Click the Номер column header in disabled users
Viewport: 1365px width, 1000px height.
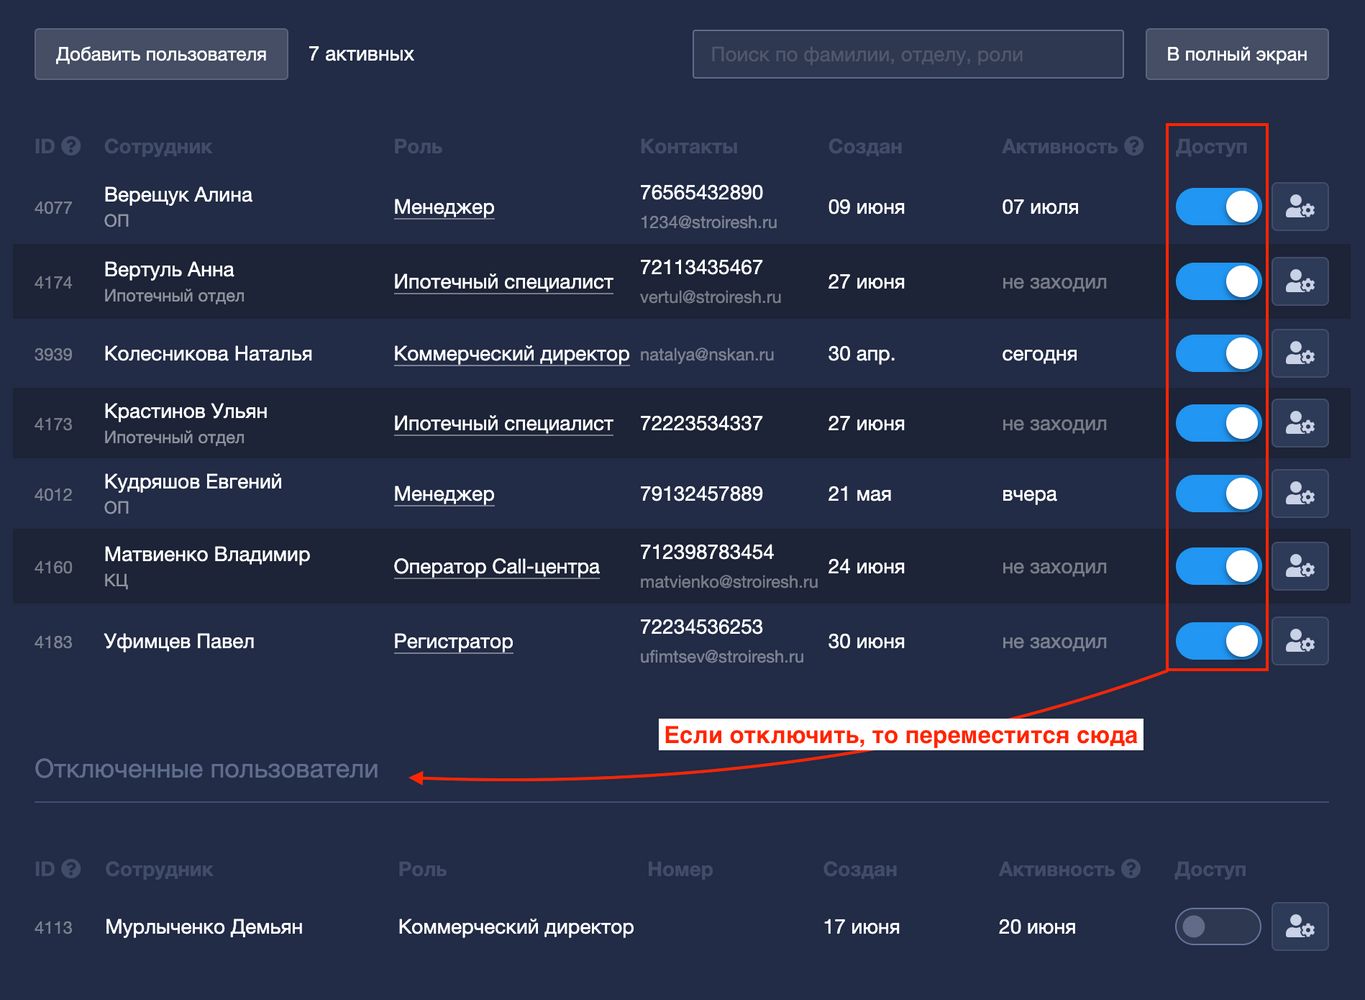(x=680, y=869)
